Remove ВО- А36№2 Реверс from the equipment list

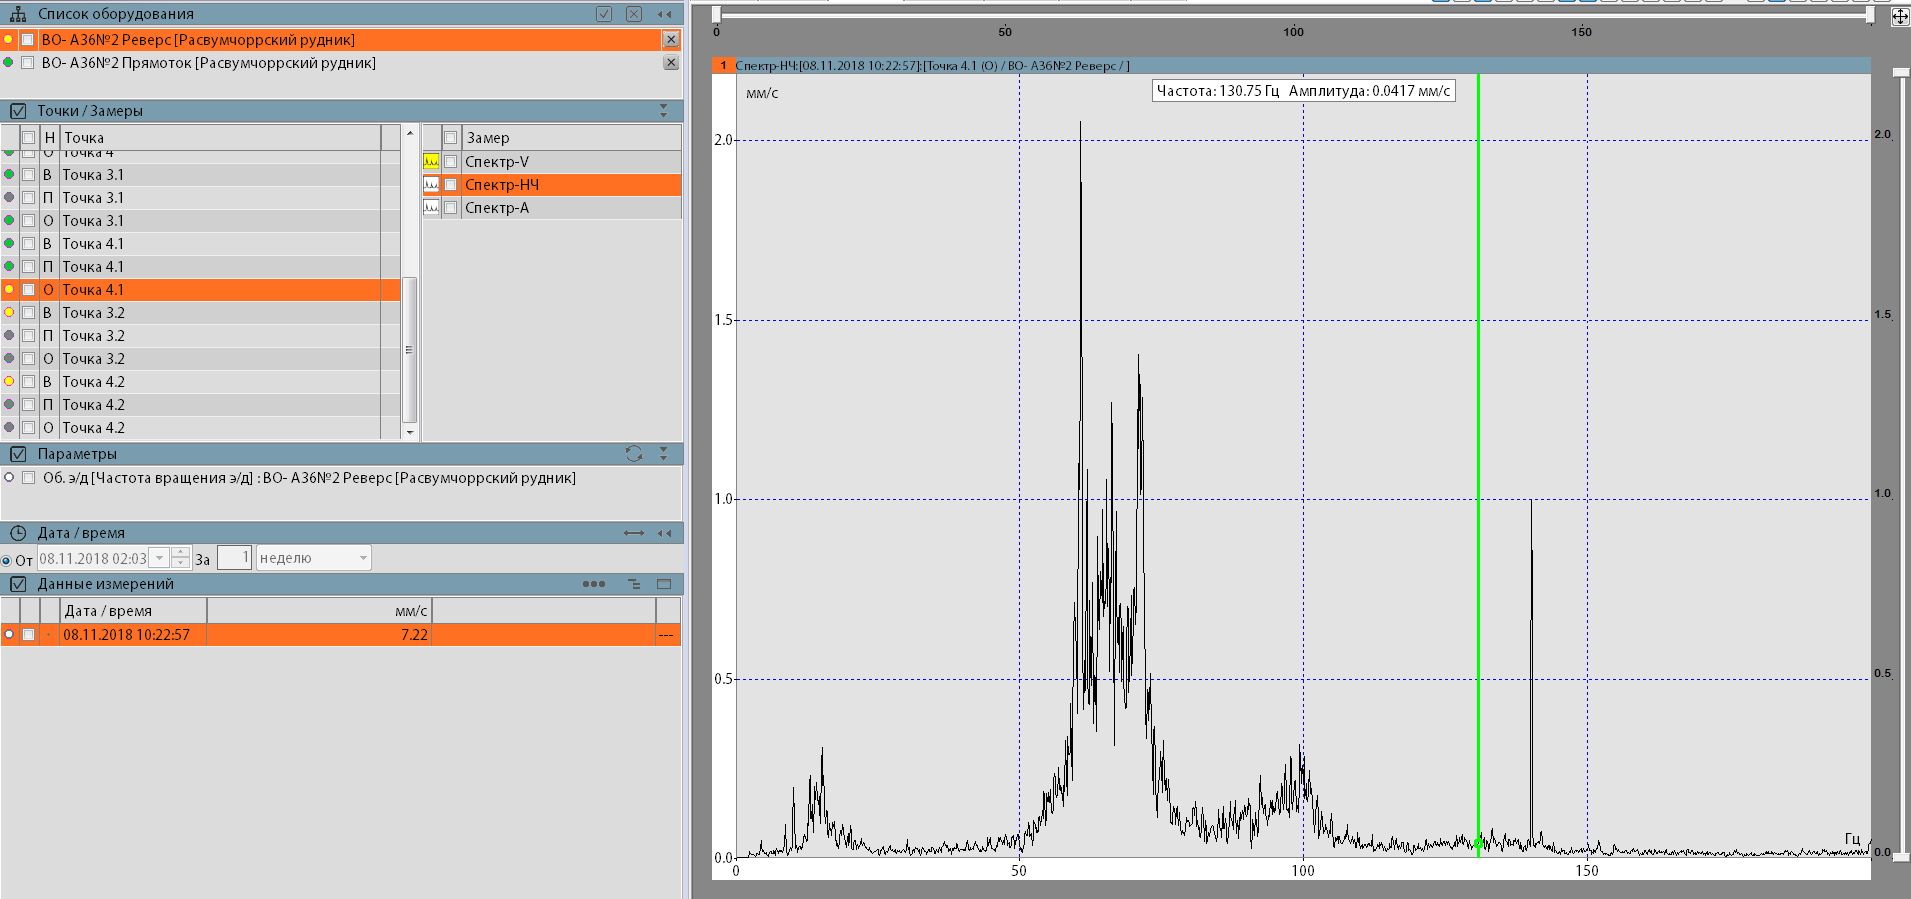pyautogui.click(x=671, y=40)
